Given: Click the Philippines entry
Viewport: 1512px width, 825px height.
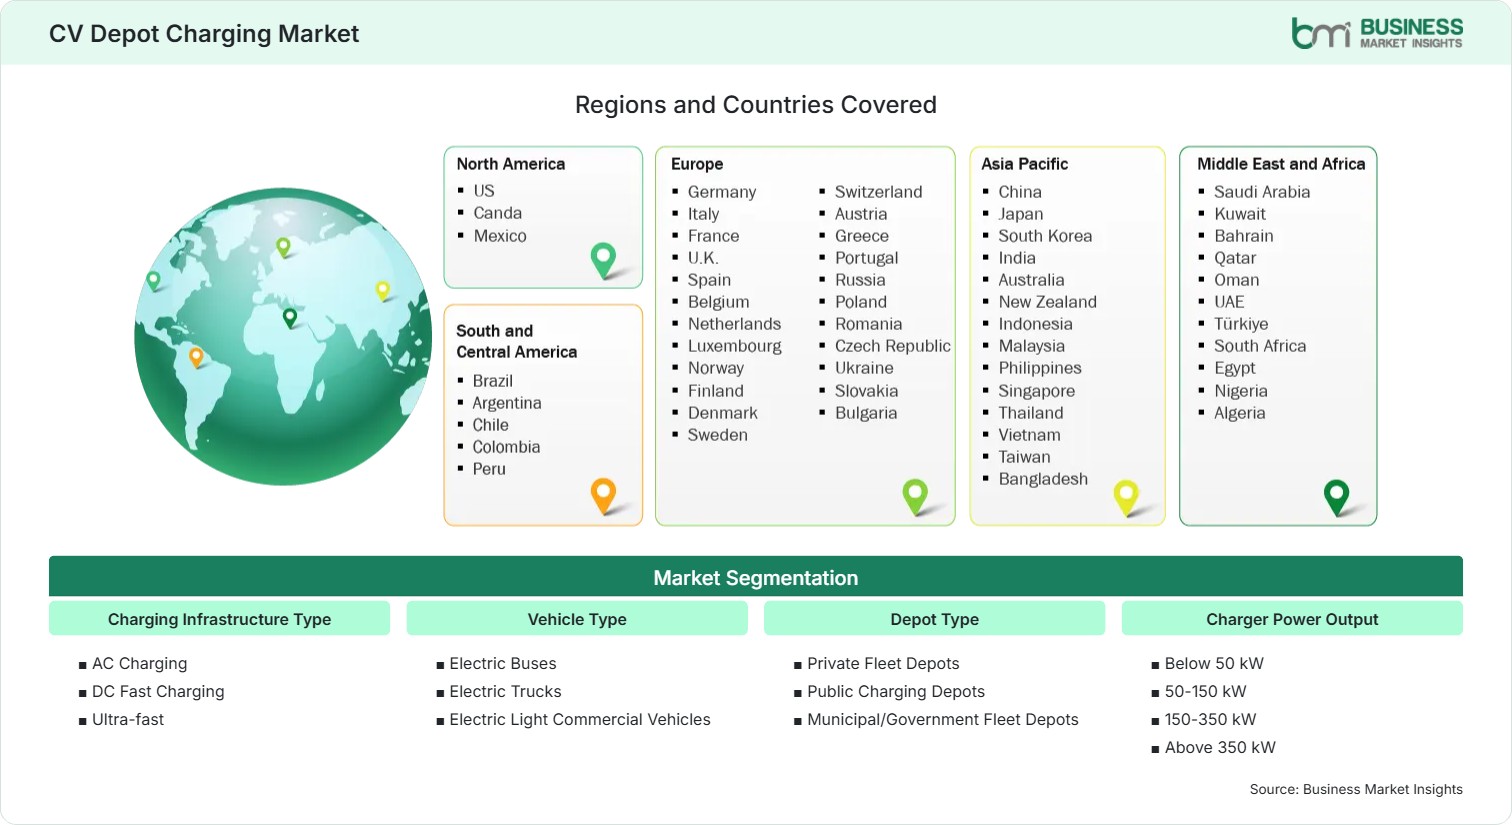Looking at the screenshot, I should (x=1040, y=368).
